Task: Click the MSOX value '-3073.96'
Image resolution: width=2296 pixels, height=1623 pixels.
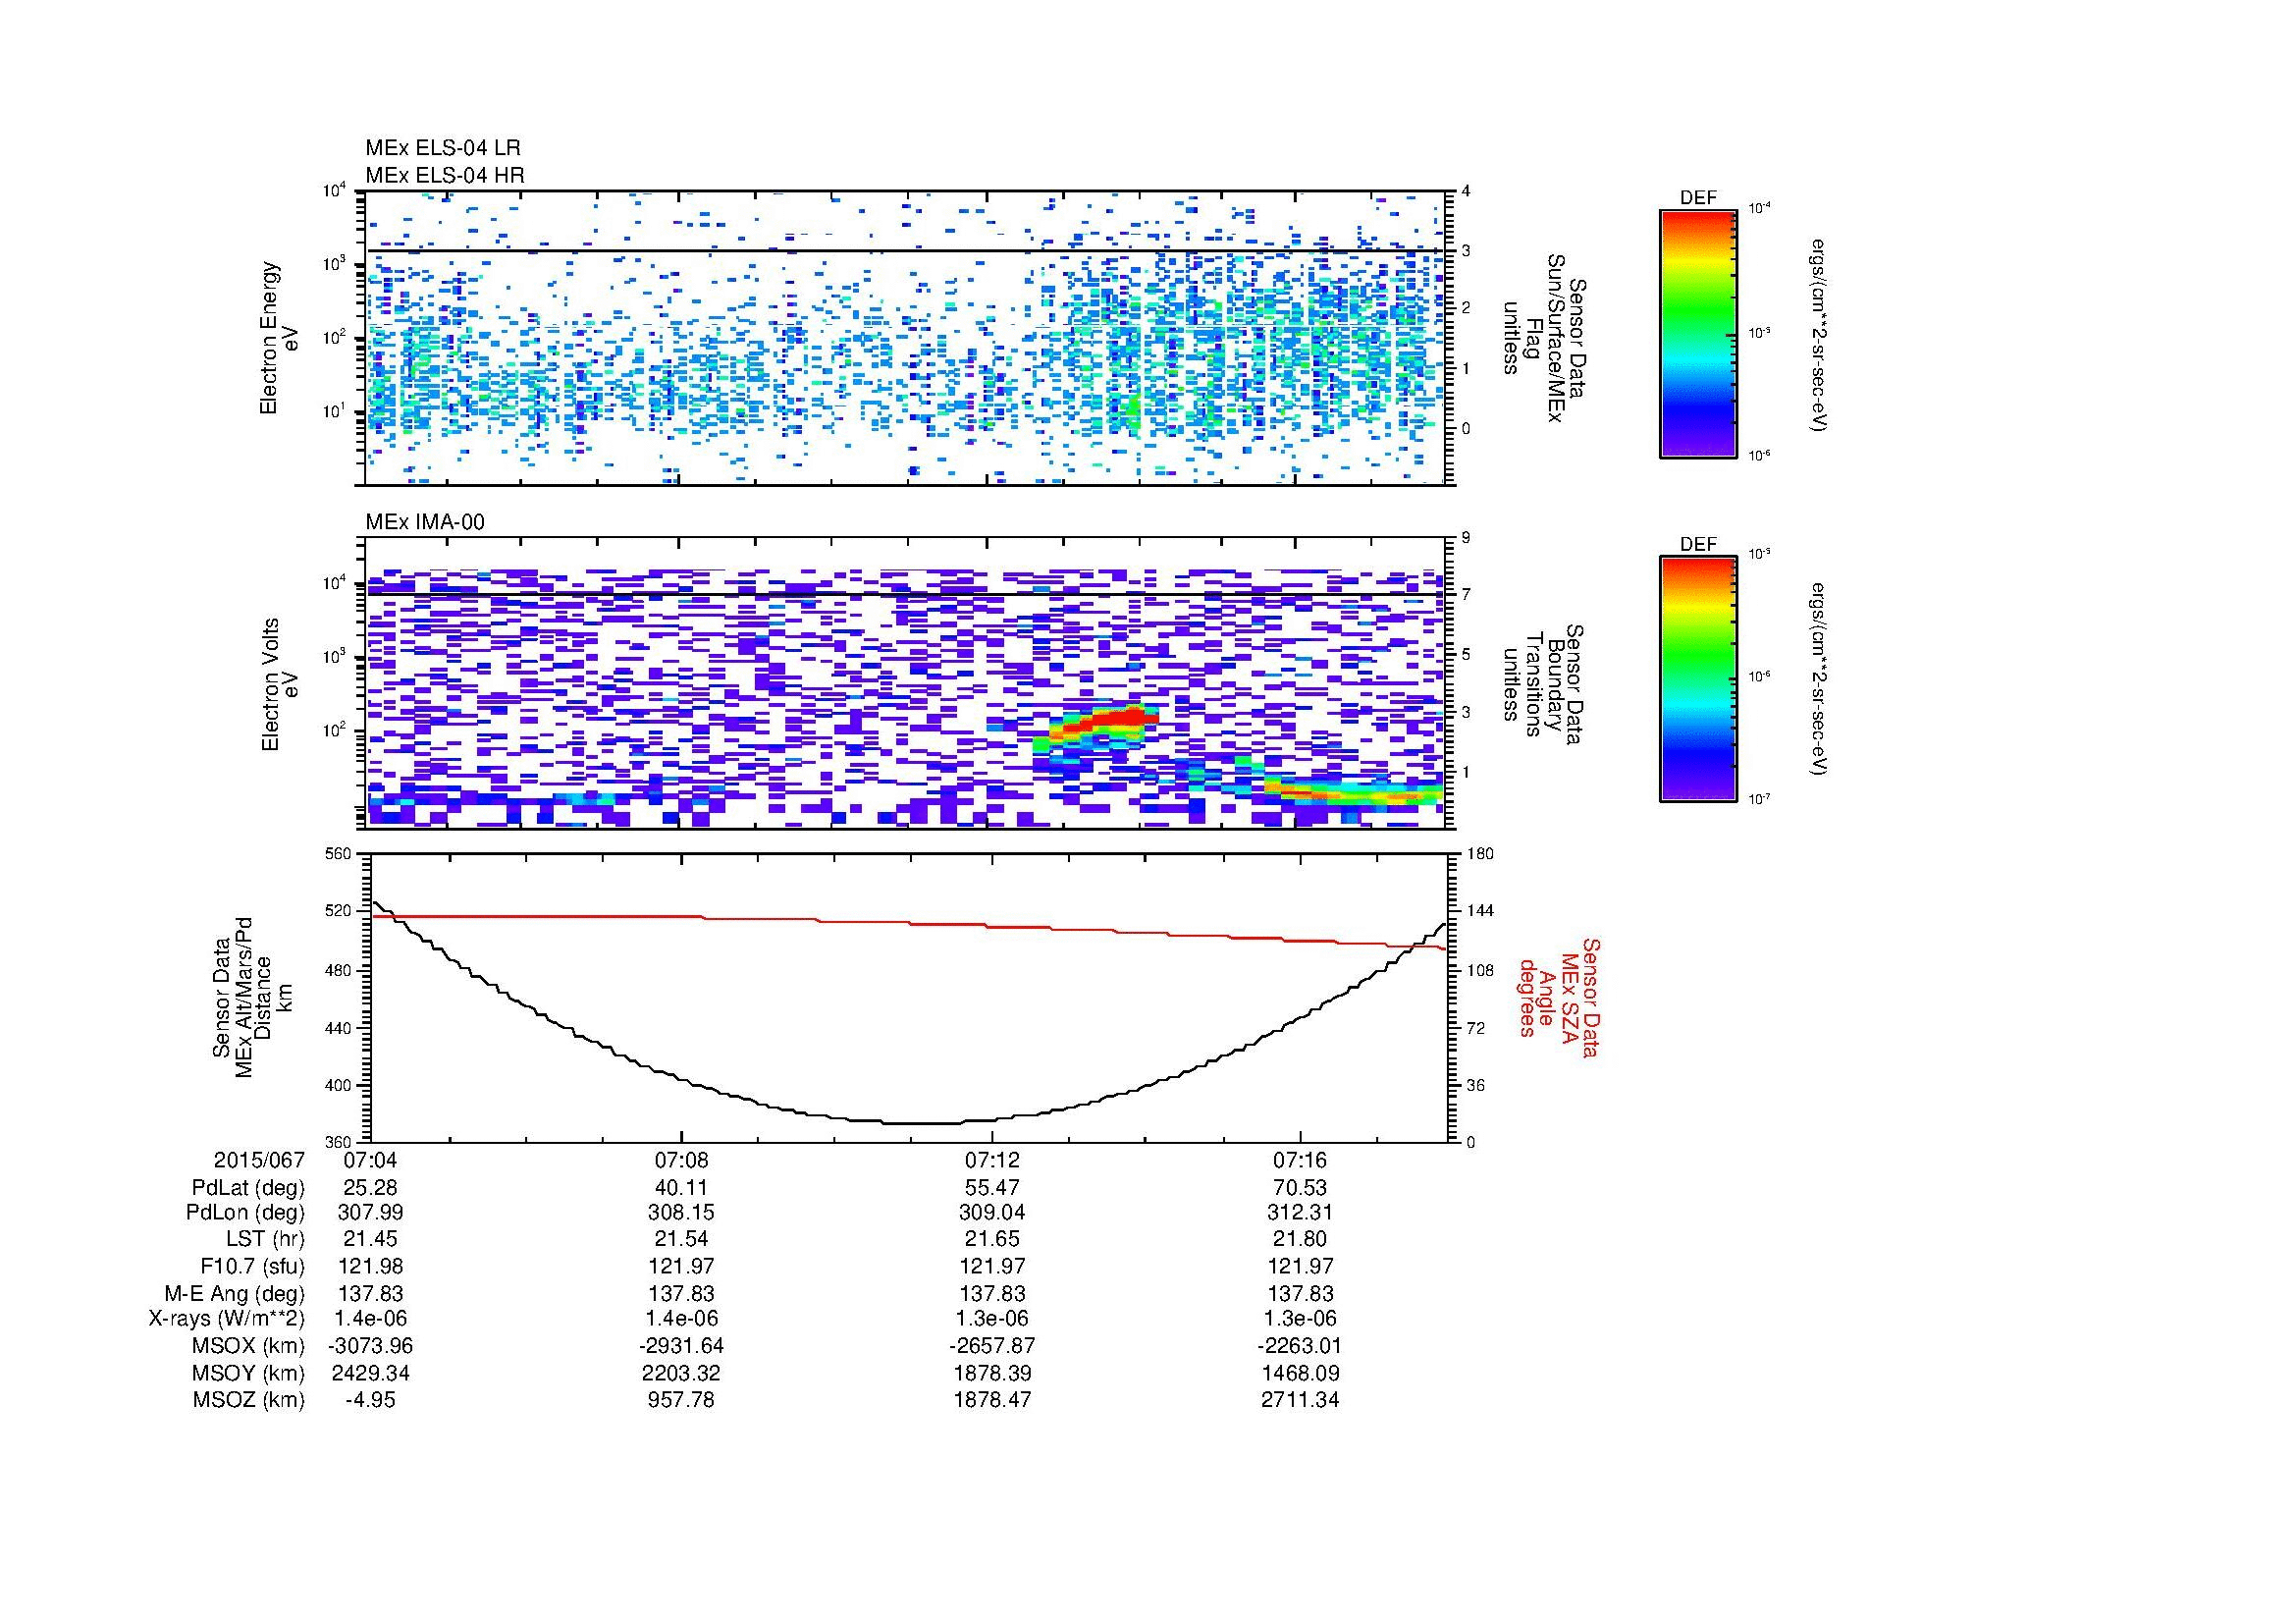Action: pos(370,1346)
